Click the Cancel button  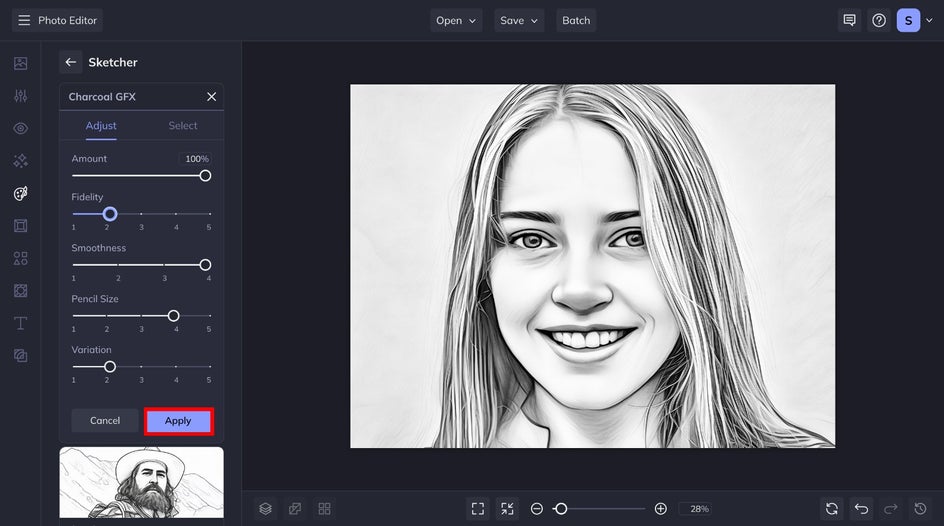click(105, 421)
